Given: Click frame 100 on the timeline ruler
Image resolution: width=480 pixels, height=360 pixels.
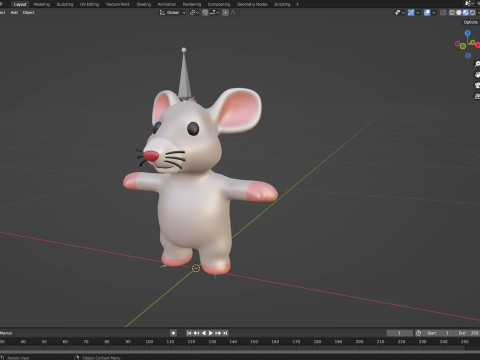Looking at the screenshot, I should (149, 342).
